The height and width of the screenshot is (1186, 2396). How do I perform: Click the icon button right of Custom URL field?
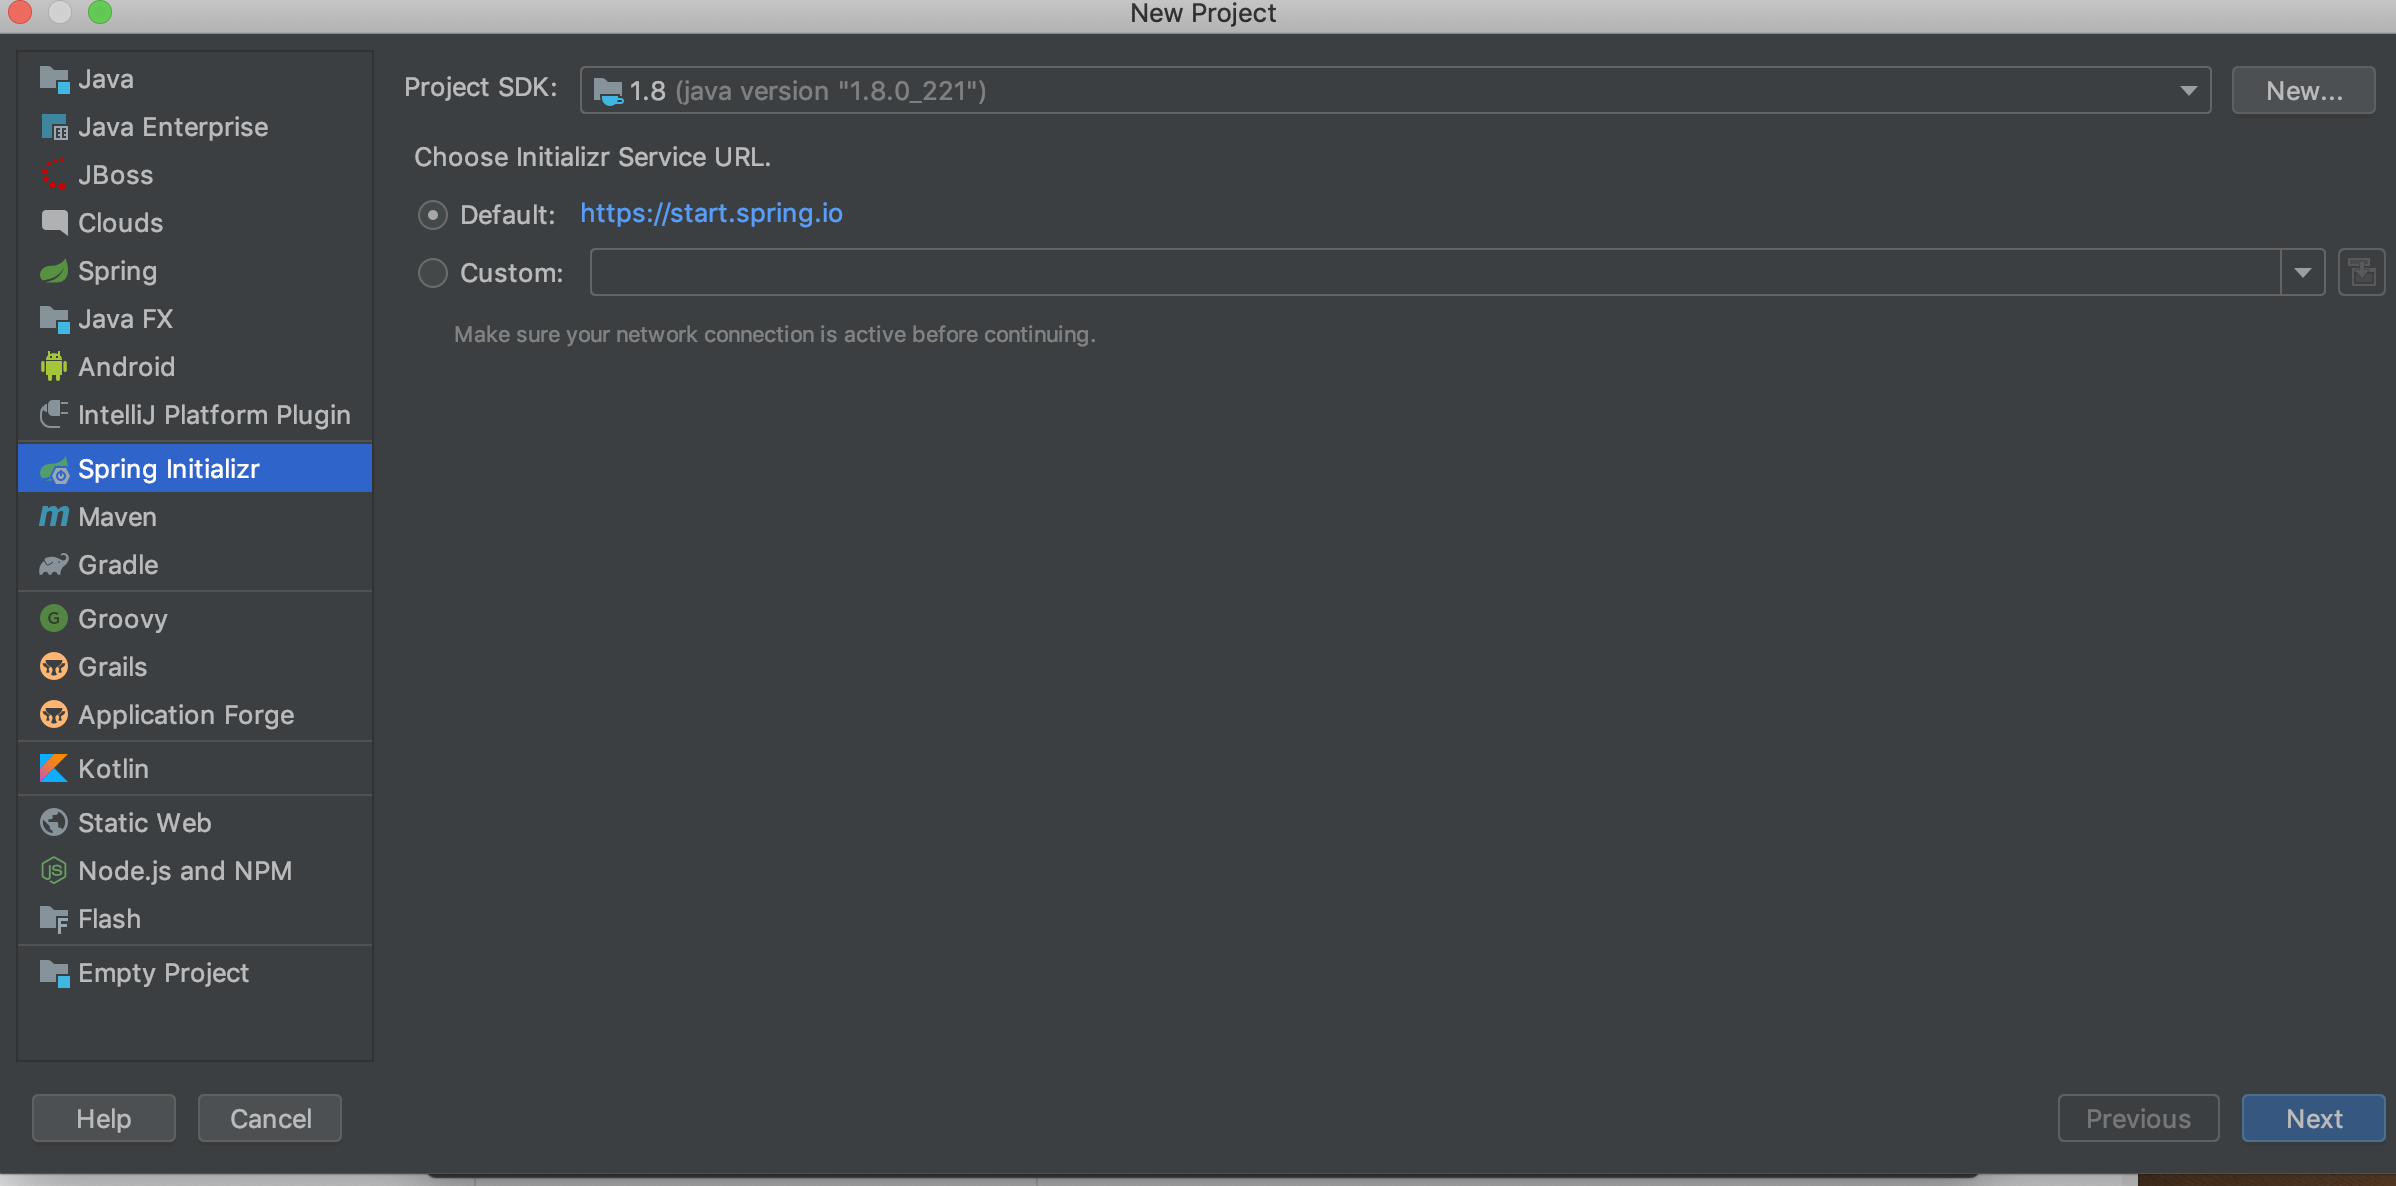tap(2362, 272)
